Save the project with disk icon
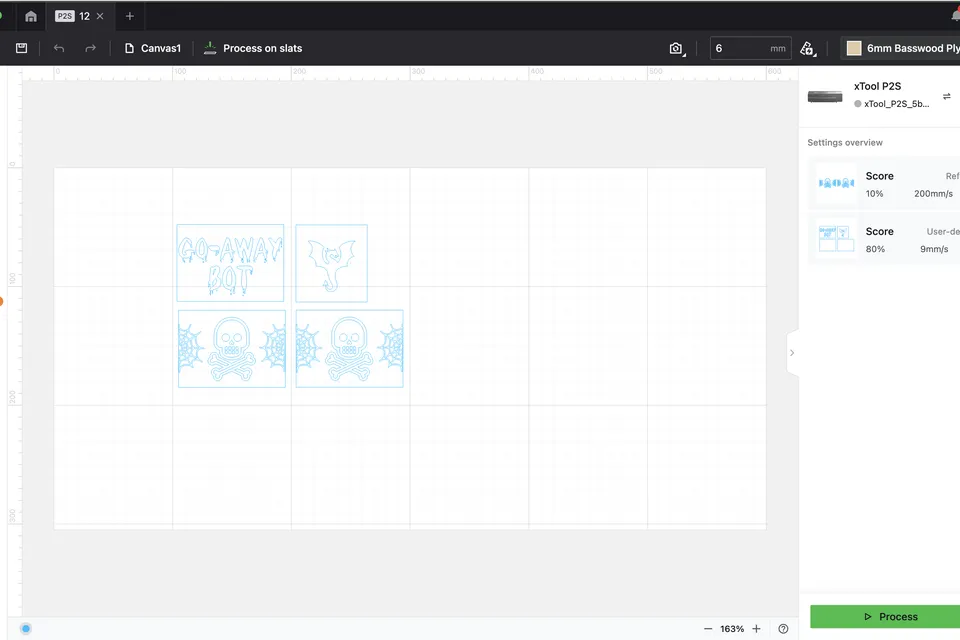The height and width of the screenshot is (640, 960). [x=21, y=48]
